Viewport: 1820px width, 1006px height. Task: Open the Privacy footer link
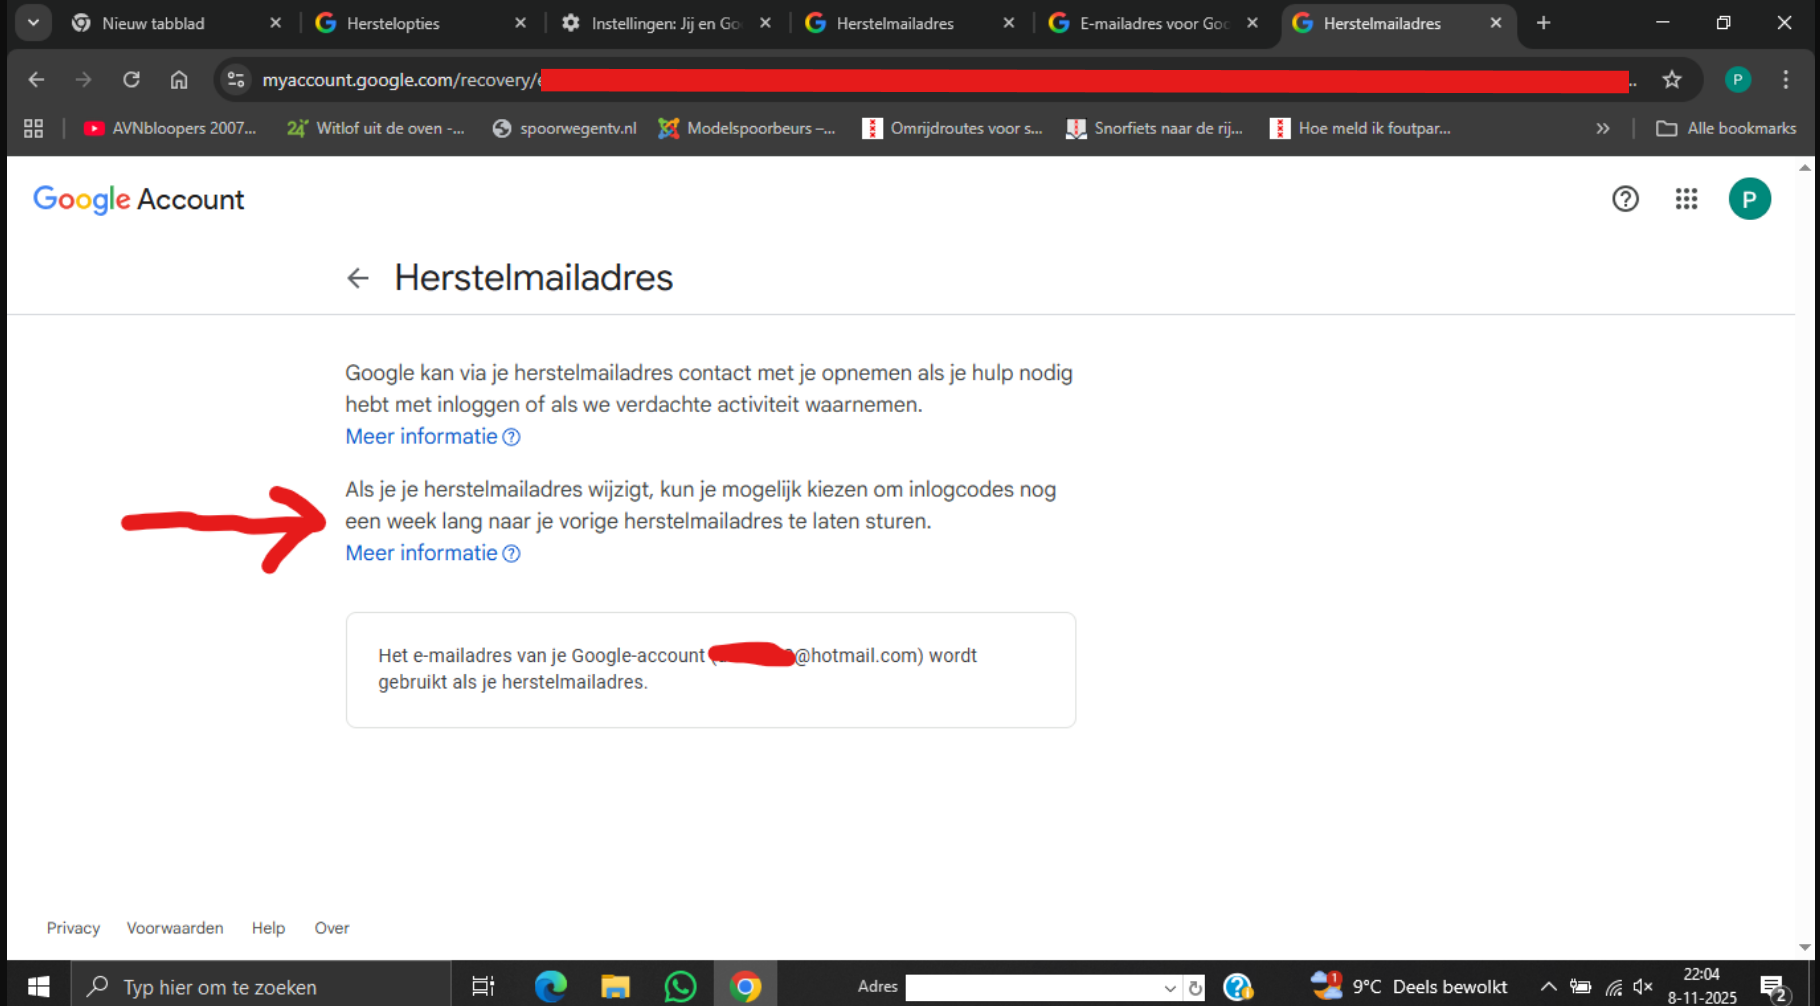point(73,928)
